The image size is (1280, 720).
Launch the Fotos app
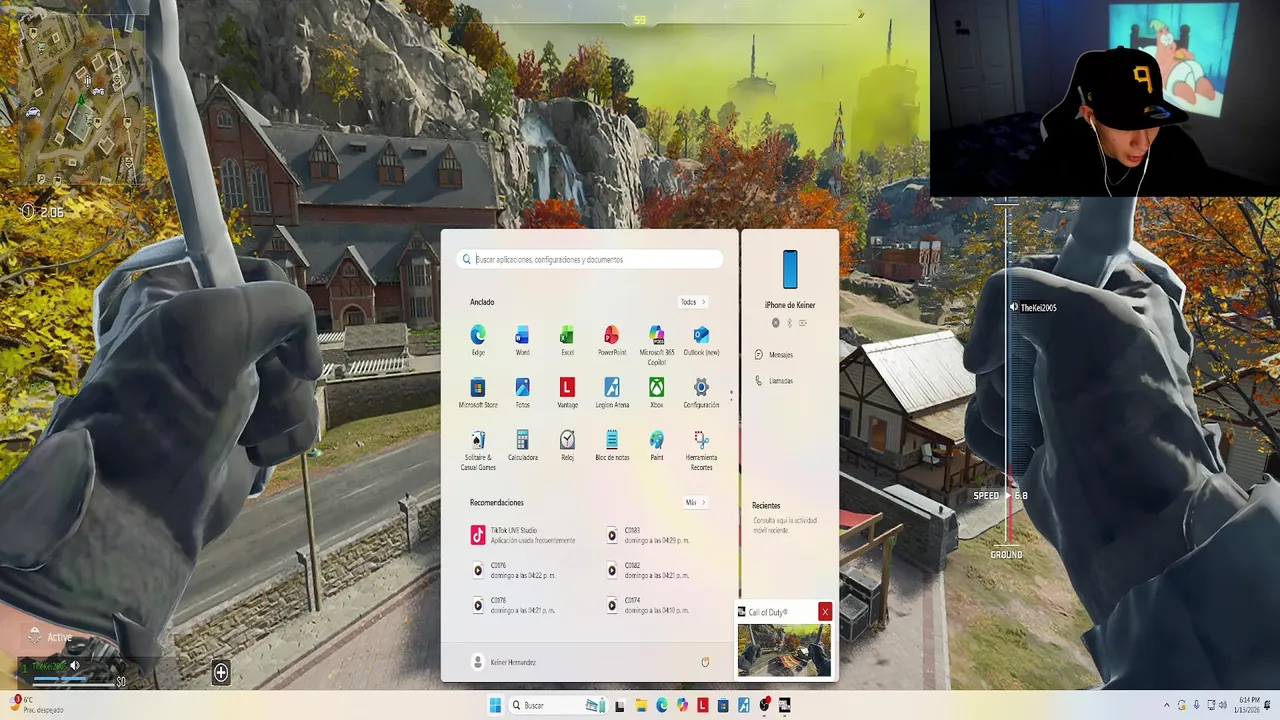[522, 393]
